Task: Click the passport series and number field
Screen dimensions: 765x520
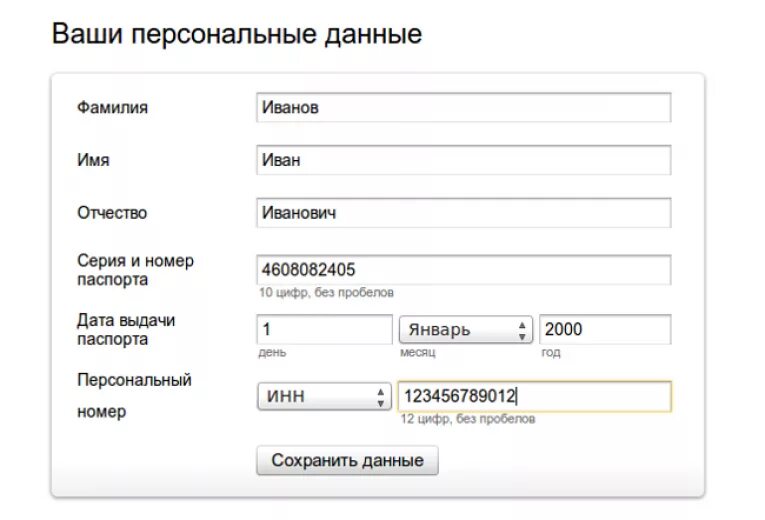Action: [x=463, y=270]
